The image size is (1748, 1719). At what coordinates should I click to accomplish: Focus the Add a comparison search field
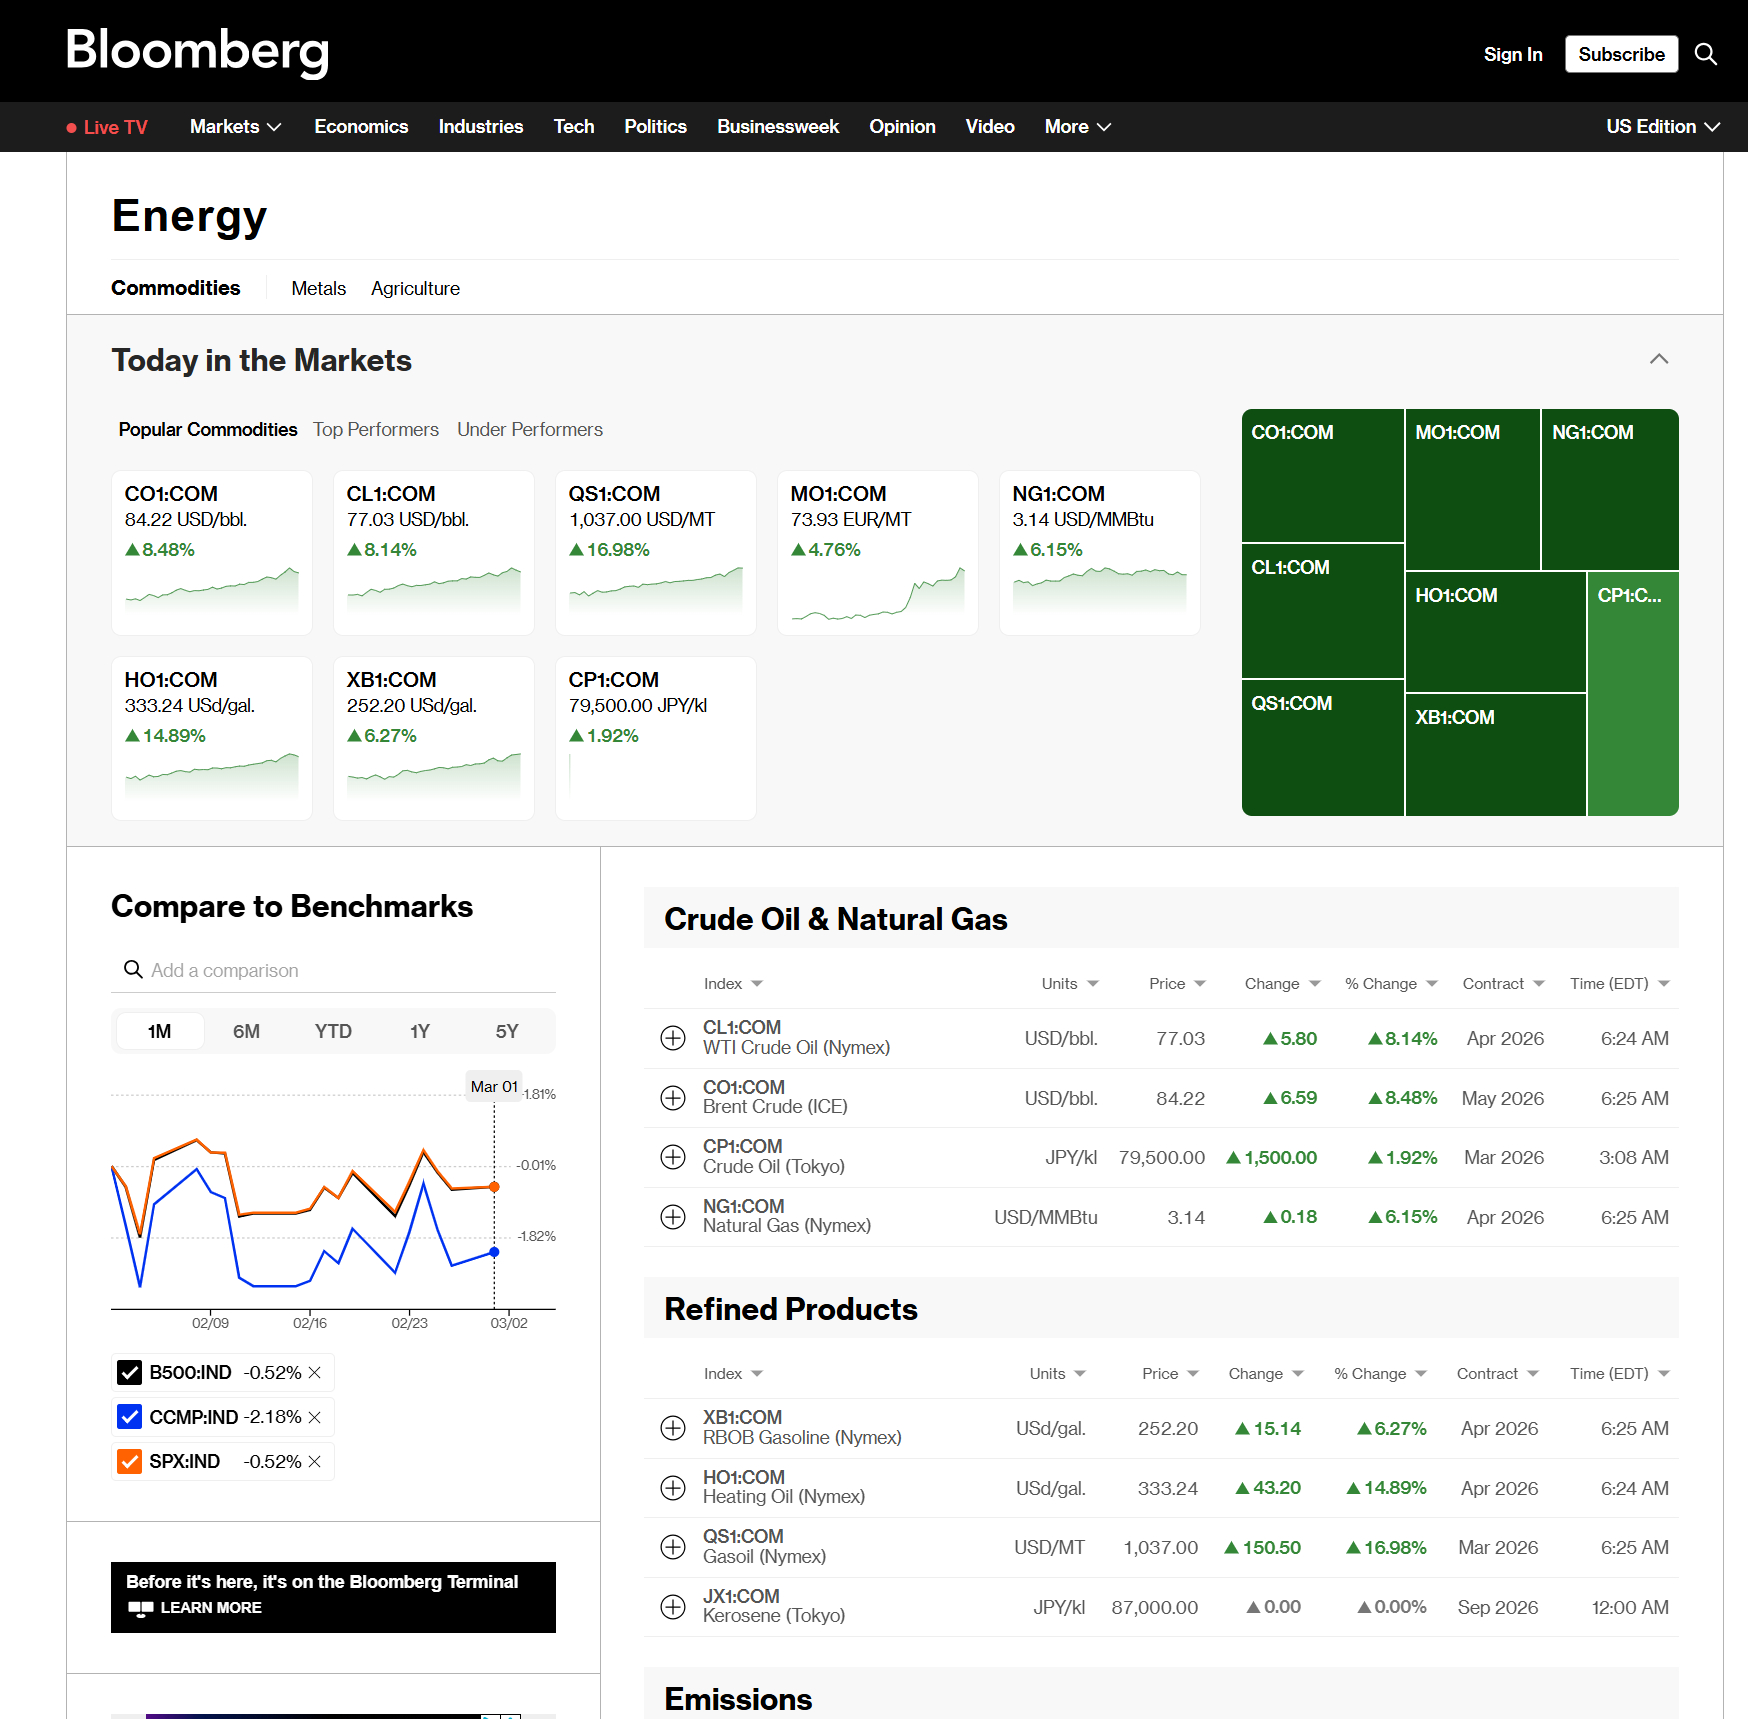(340, 971)
